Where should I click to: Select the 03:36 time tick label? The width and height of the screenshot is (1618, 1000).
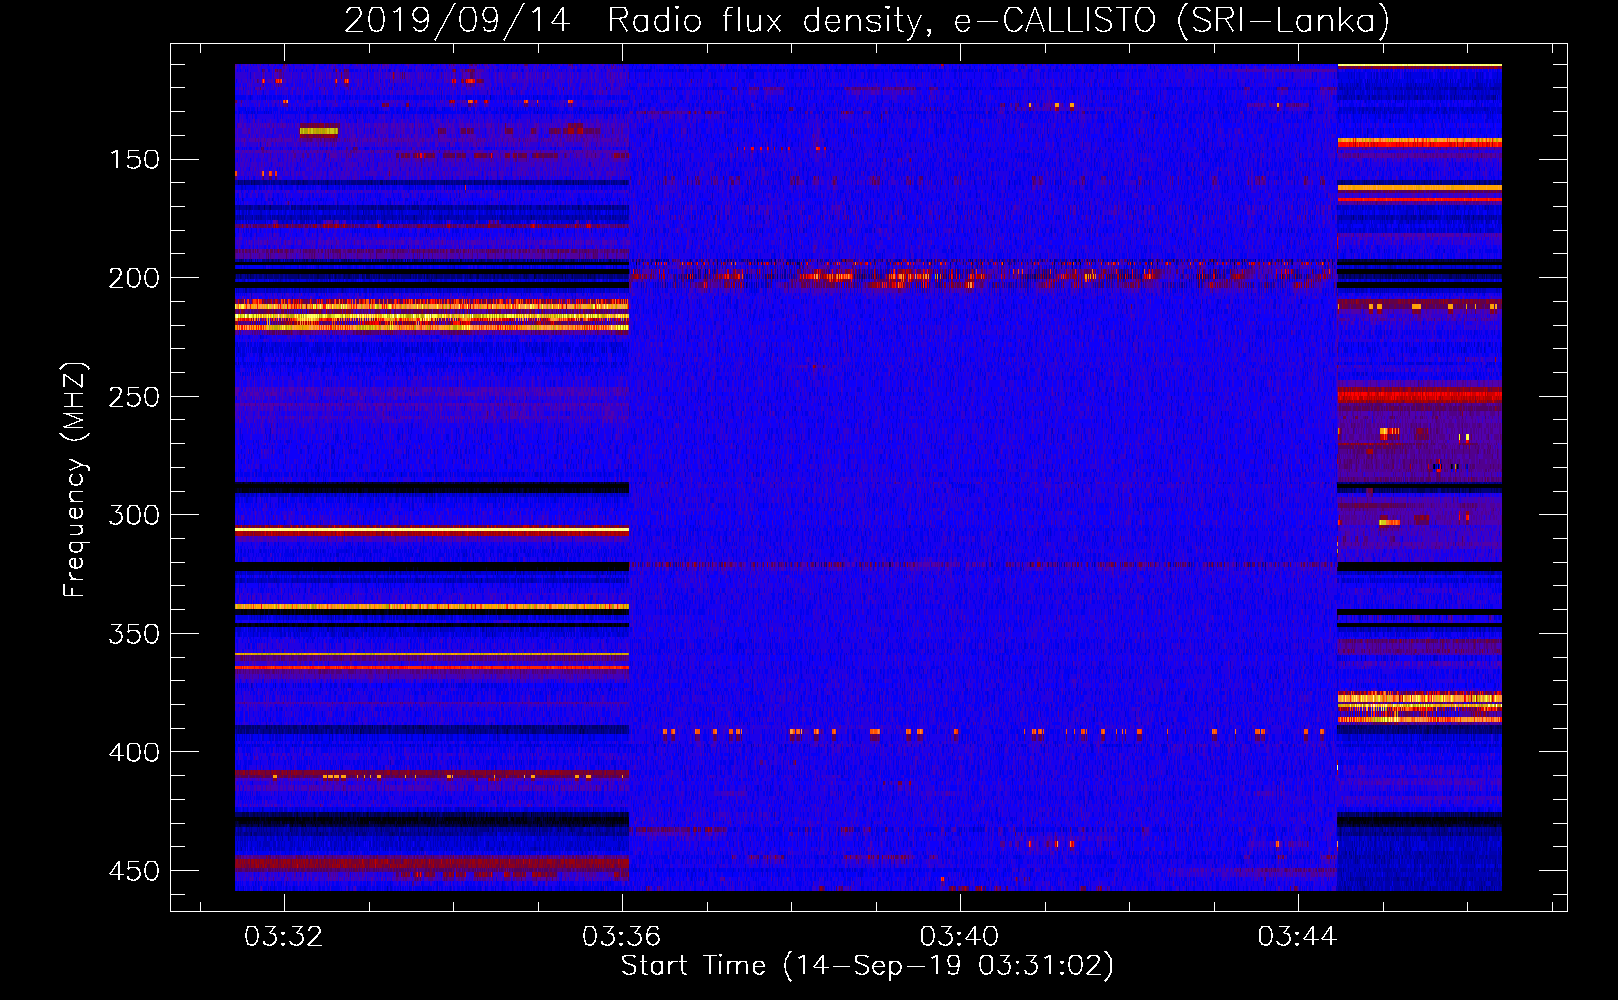coord(622,936)
